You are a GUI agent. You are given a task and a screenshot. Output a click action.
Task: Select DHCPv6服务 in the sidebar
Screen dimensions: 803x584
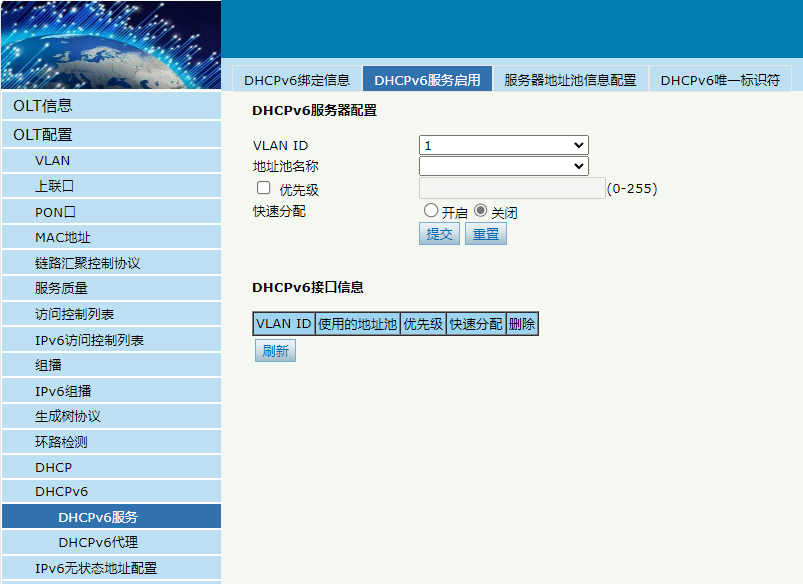click(112, 516)
